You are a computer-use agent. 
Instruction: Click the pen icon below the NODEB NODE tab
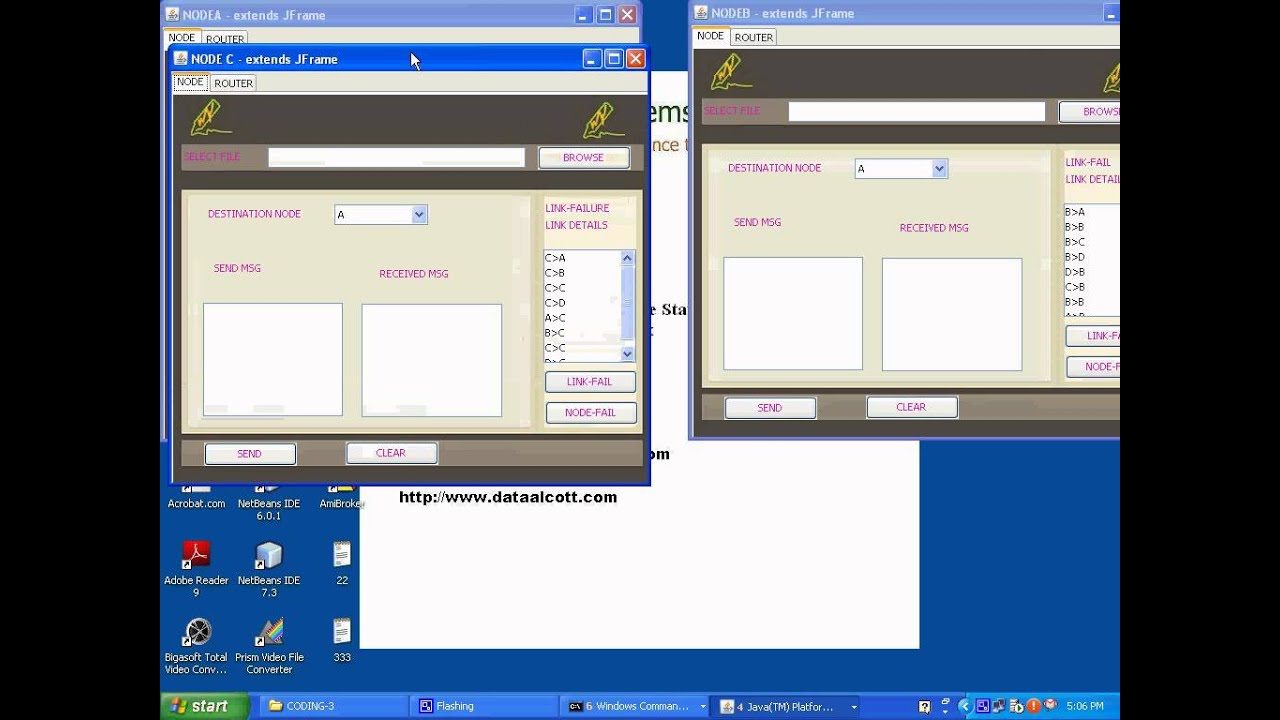click(731, 71)
